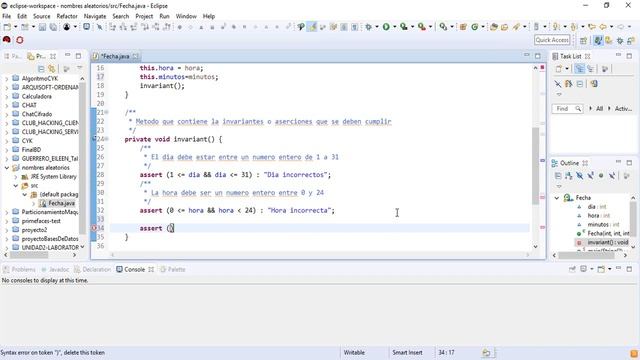This screenshot has width=640, height=360.
Task: Expand the AlgoritmoCYK project
Action: (x=7, y=78)
